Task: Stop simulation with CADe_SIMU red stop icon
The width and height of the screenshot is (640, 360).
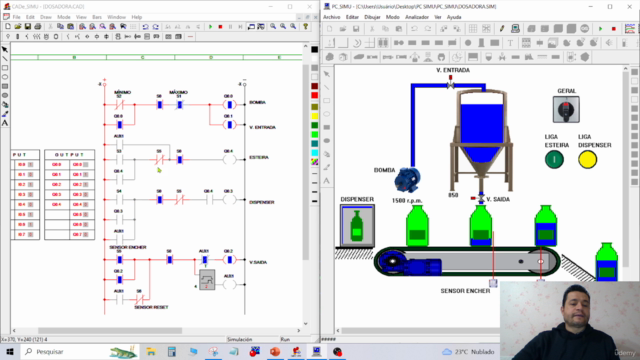Action: tap(220, 27)
